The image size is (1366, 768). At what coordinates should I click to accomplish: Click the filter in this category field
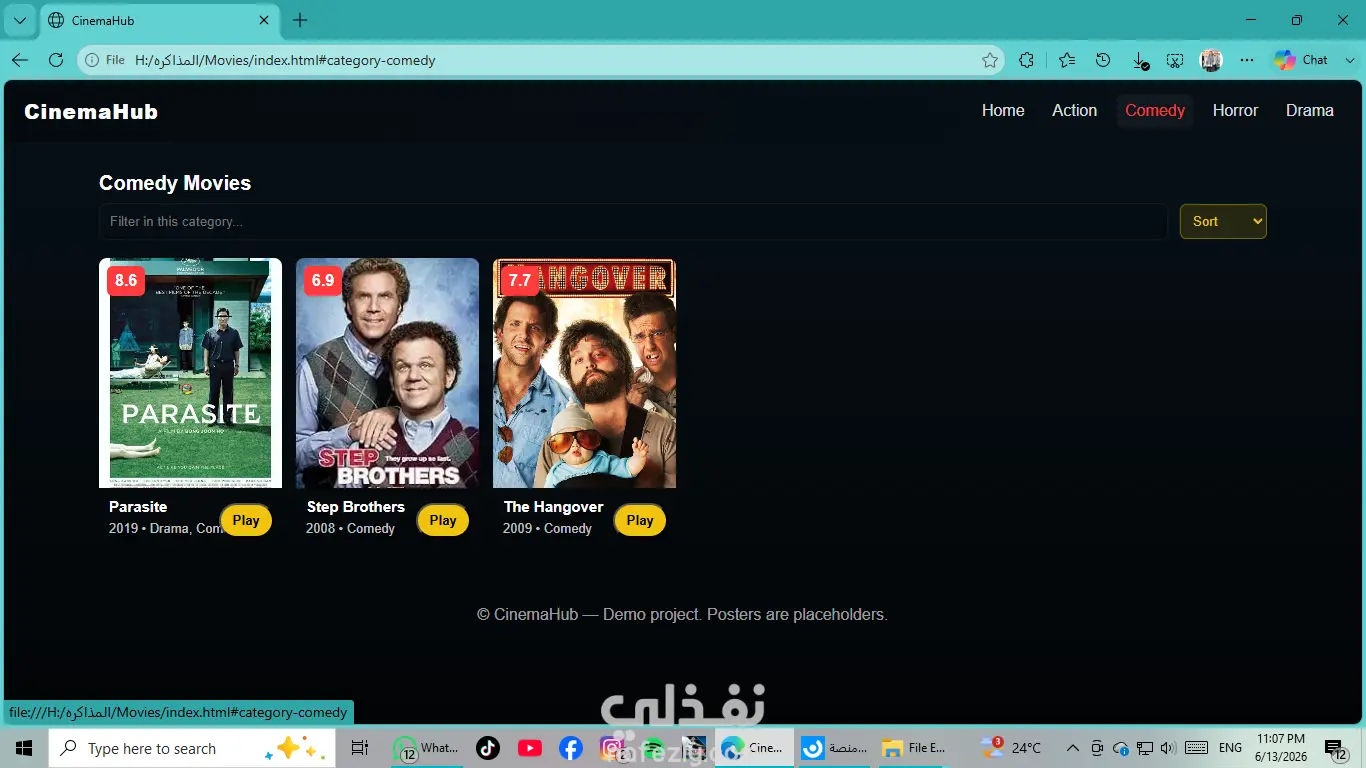(x=633, y=221)
